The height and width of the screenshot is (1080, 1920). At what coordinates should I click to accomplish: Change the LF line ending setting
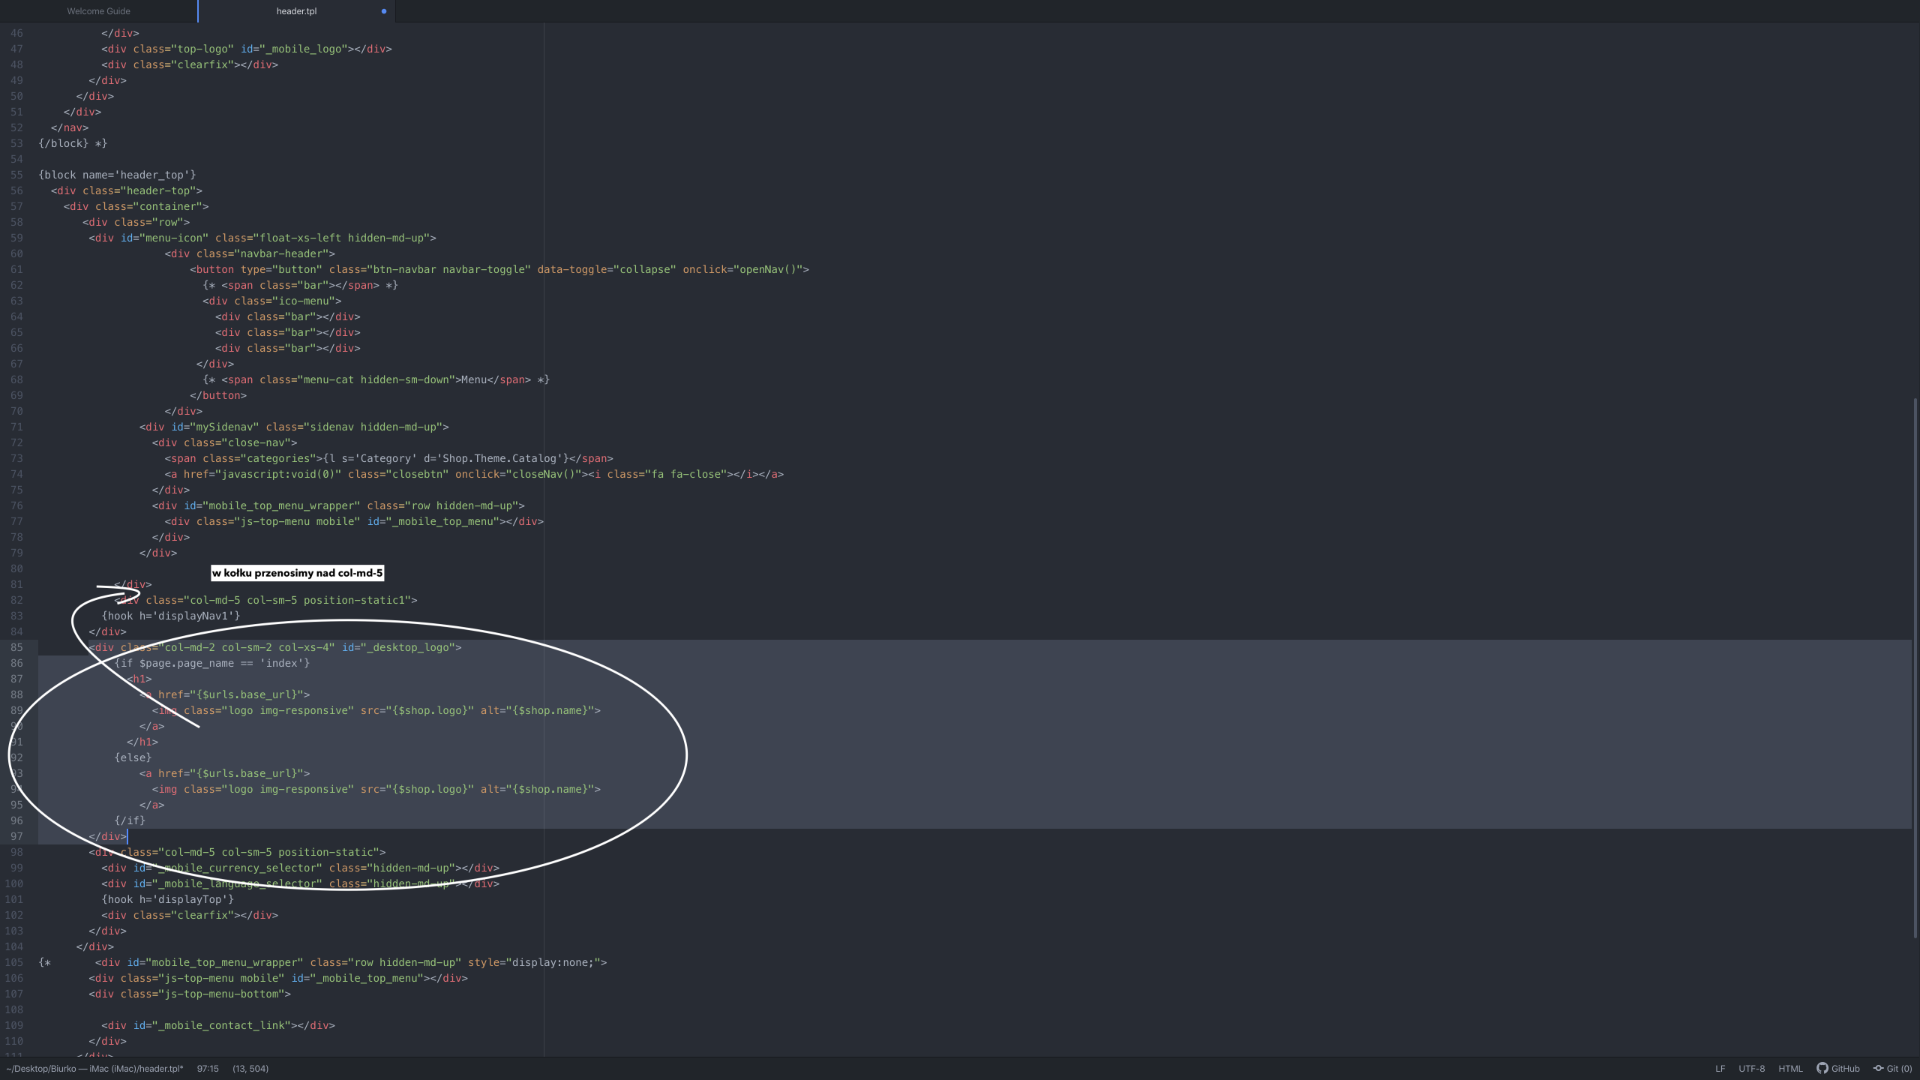[x=1720, y=1068]
